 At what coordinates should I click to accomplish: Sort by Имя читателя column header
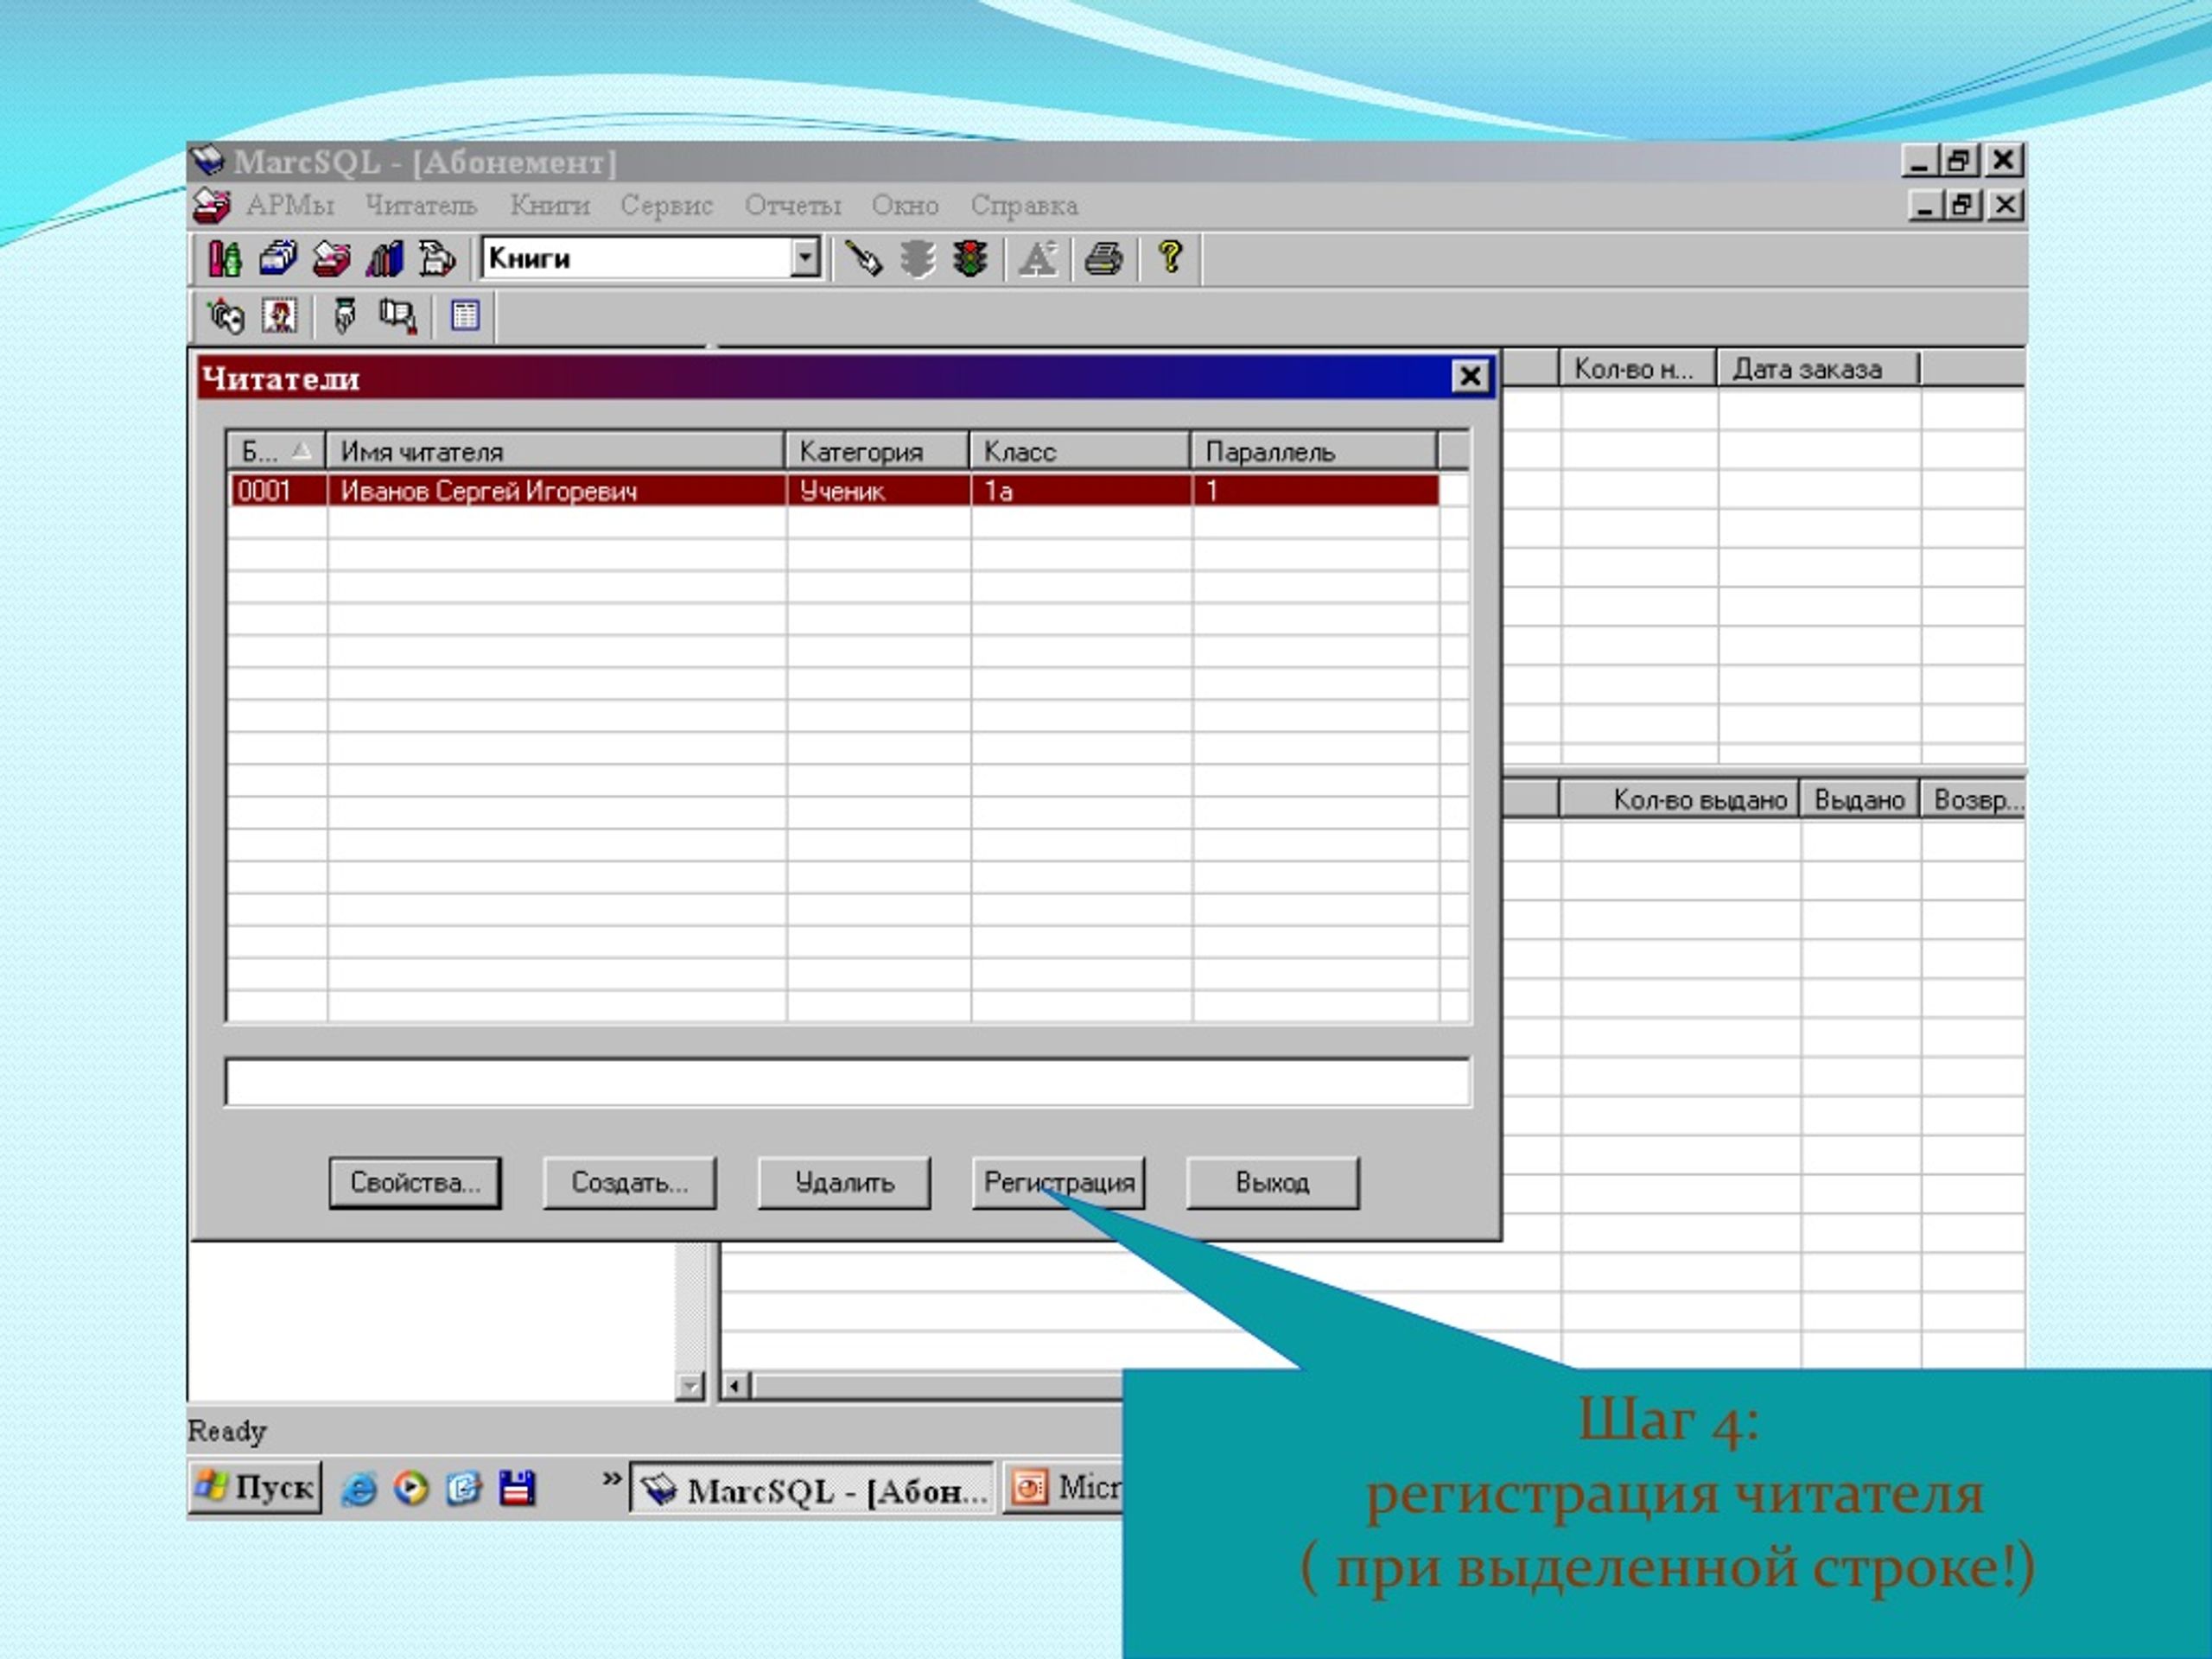[555, 451]
